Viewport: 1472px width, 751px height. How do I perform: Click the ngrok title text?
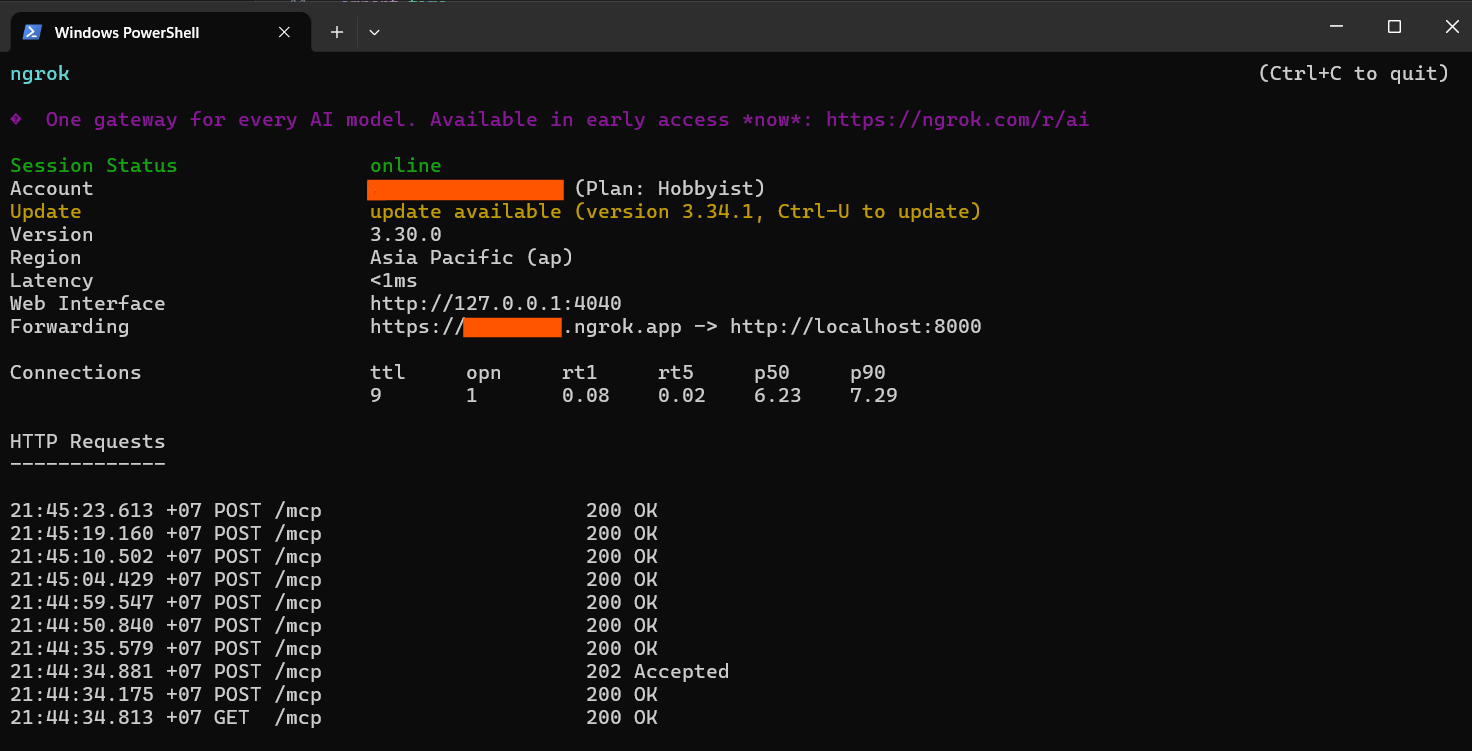click(40, 74)
